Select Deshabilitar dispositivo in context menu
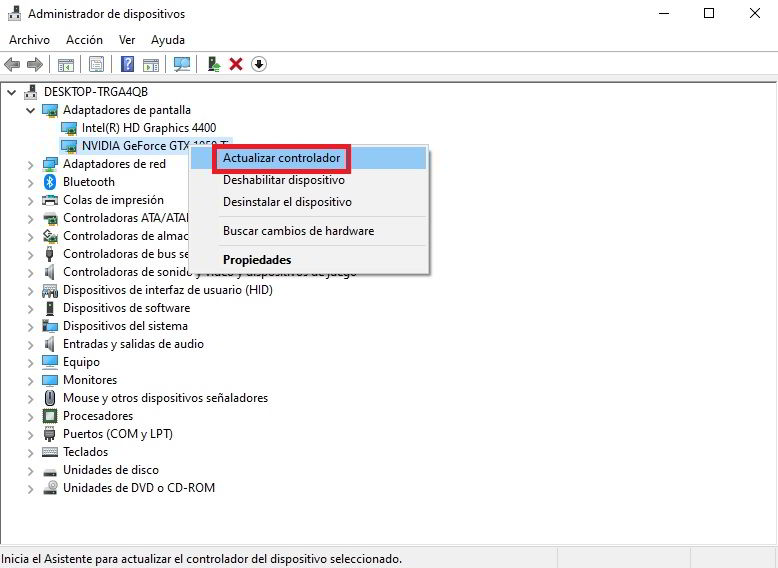778x568 pixels. (283, 180)
